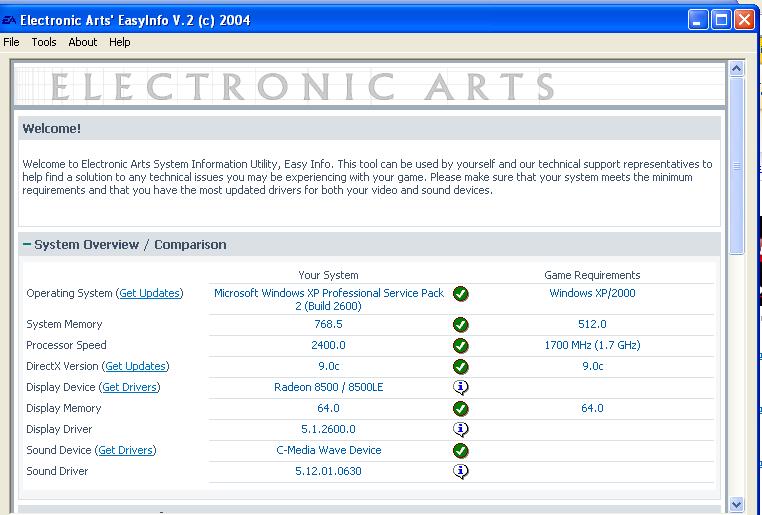This screenshot has height=515, width=762.
Task: Click the Display Memory row label
Action: click(x=64, y=408)
